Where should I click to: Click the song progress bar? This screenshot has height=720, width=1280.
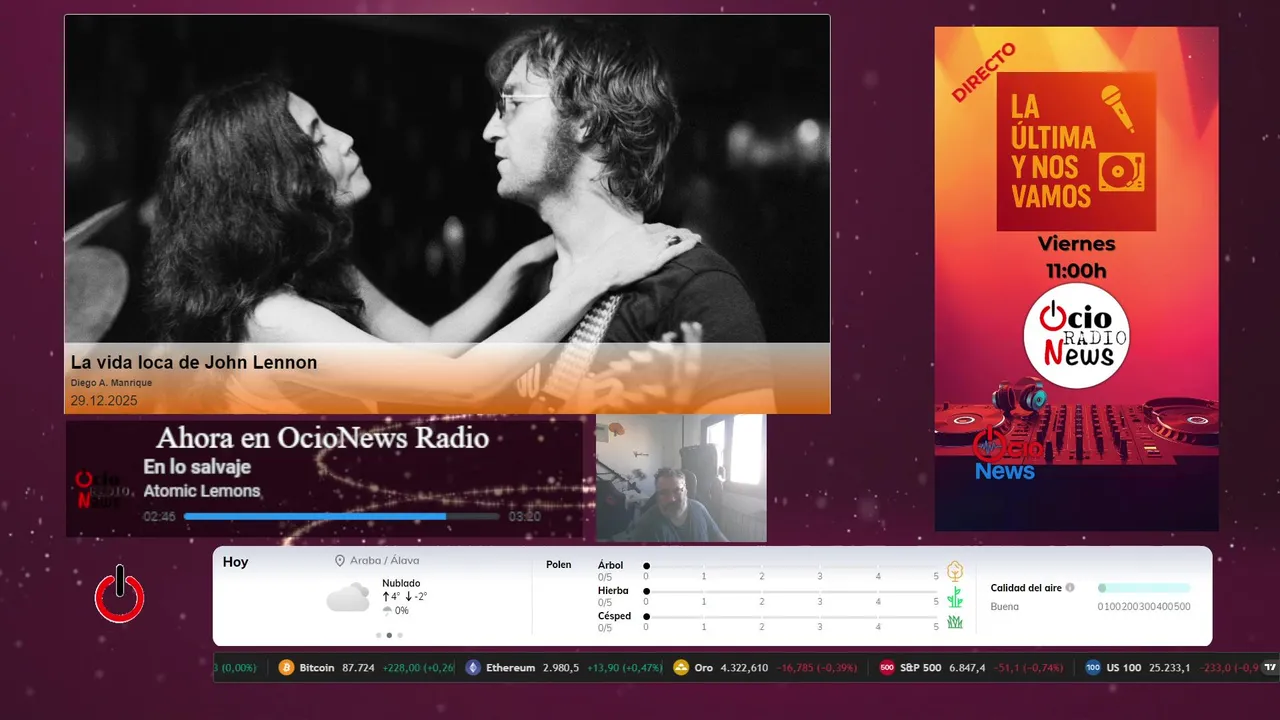click(341, 517)
